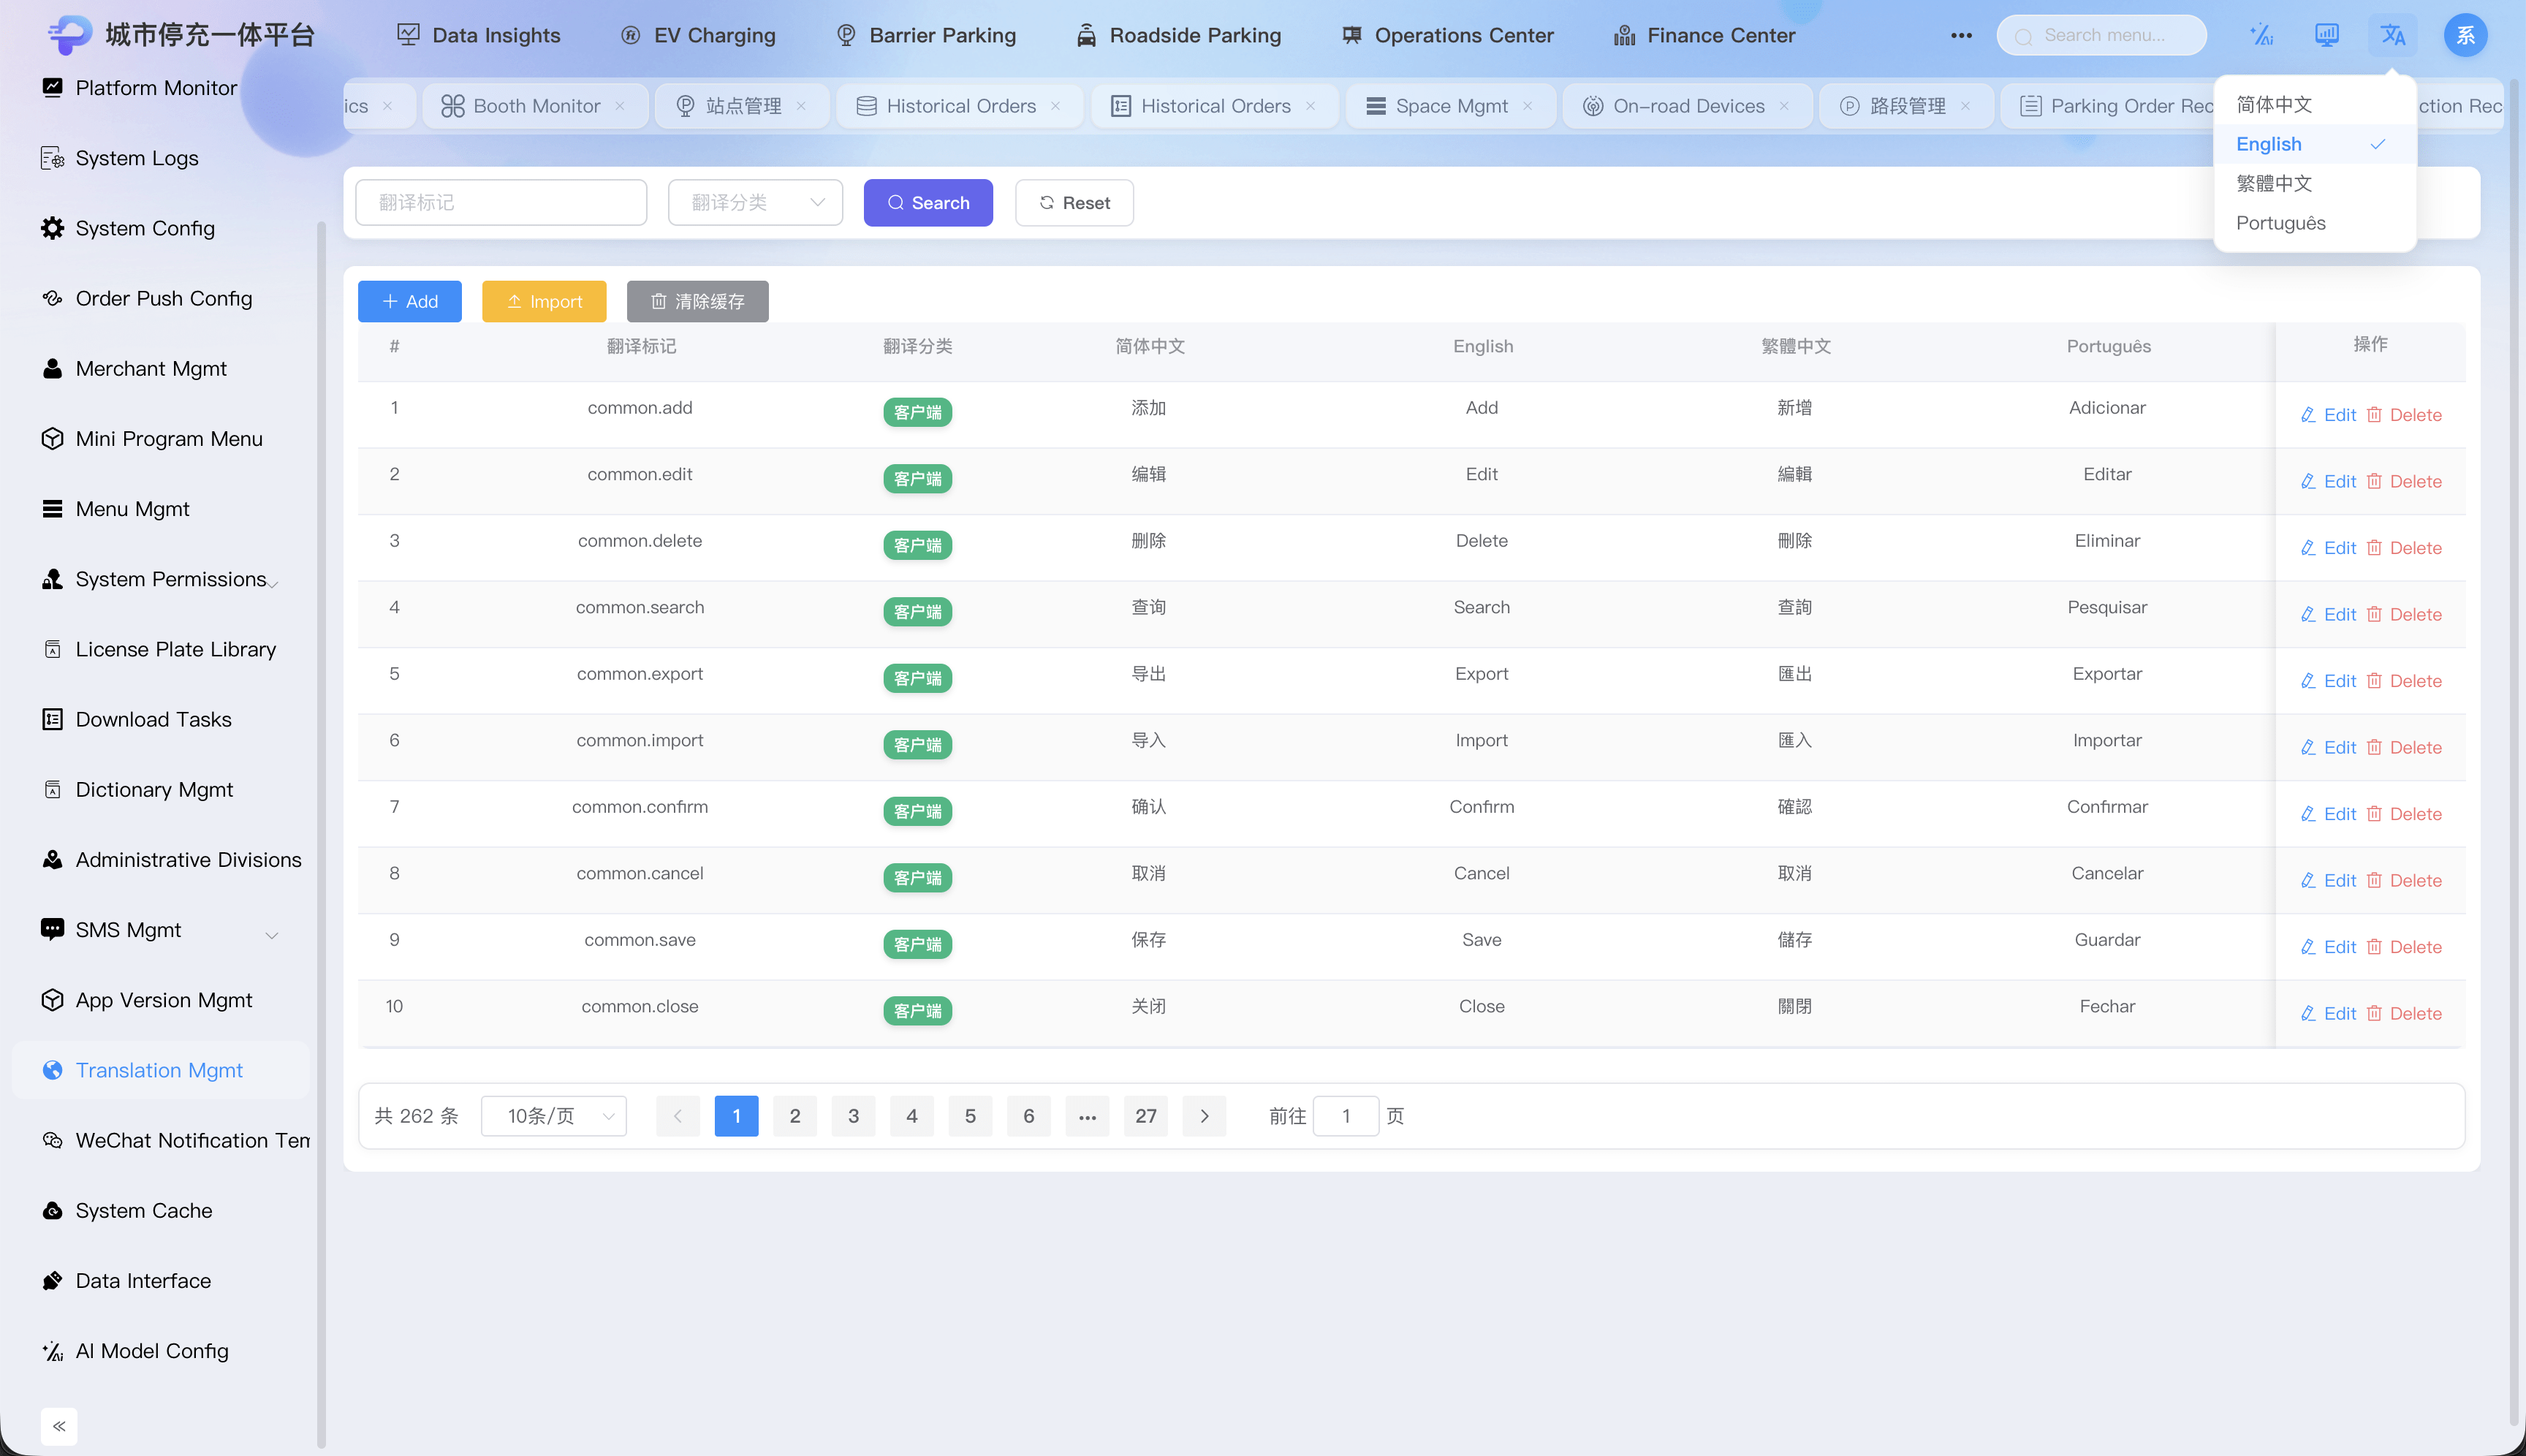Click the monitor screen icon in header
The width and height of the screenshot is (2526, 1456).
[x=2327, y=36]
